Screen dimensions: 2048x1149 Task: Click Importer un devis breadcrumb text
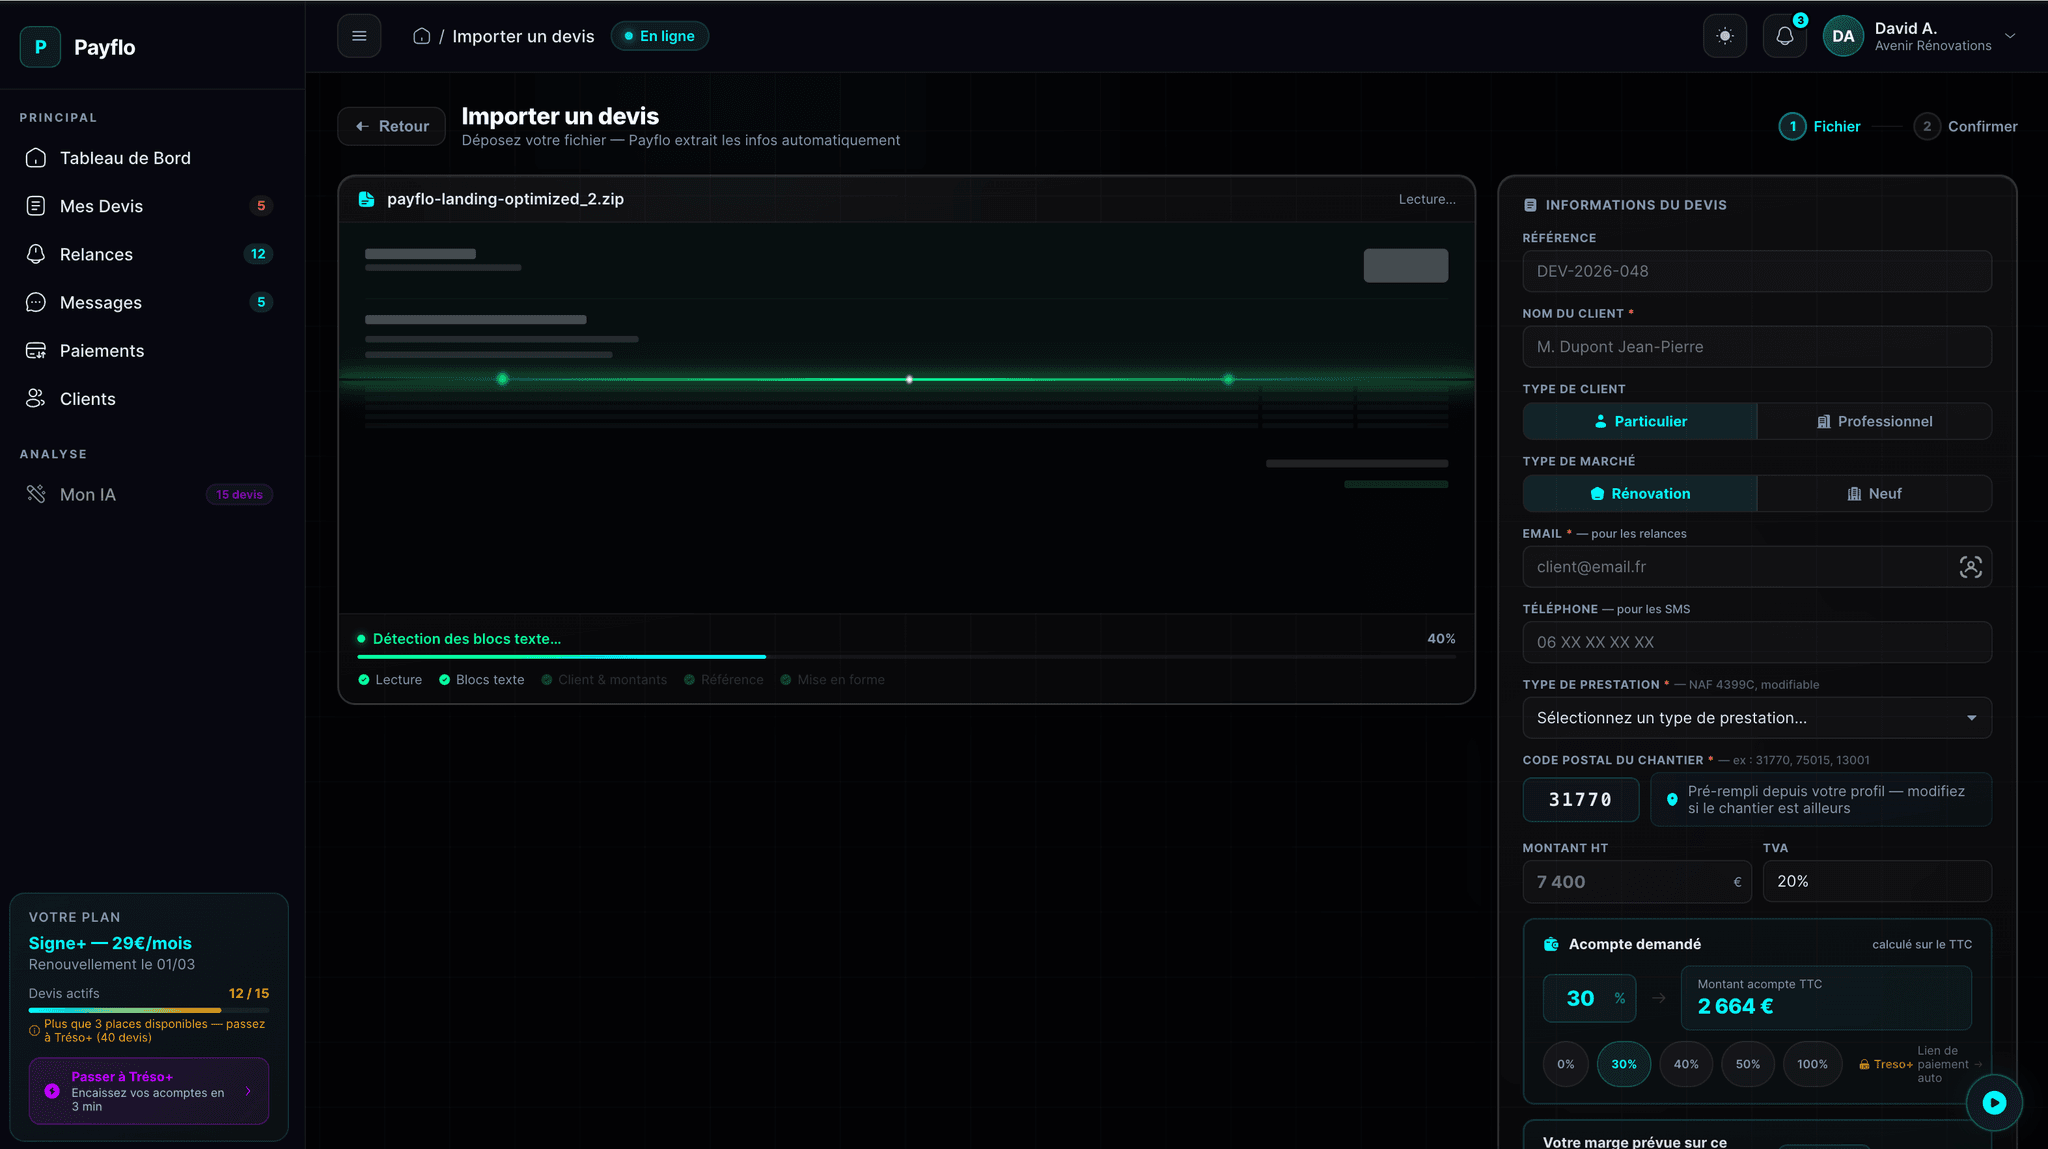click(523, 36)
